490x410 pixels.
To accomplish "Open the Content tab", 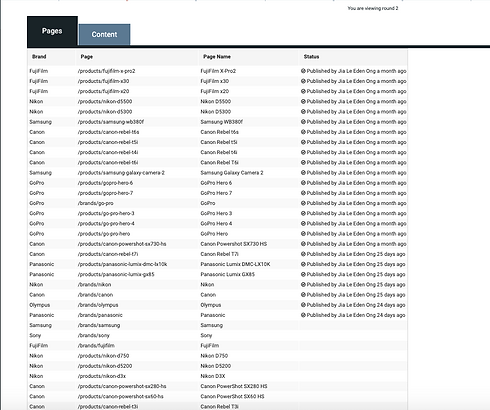I will tap(104, 34).
